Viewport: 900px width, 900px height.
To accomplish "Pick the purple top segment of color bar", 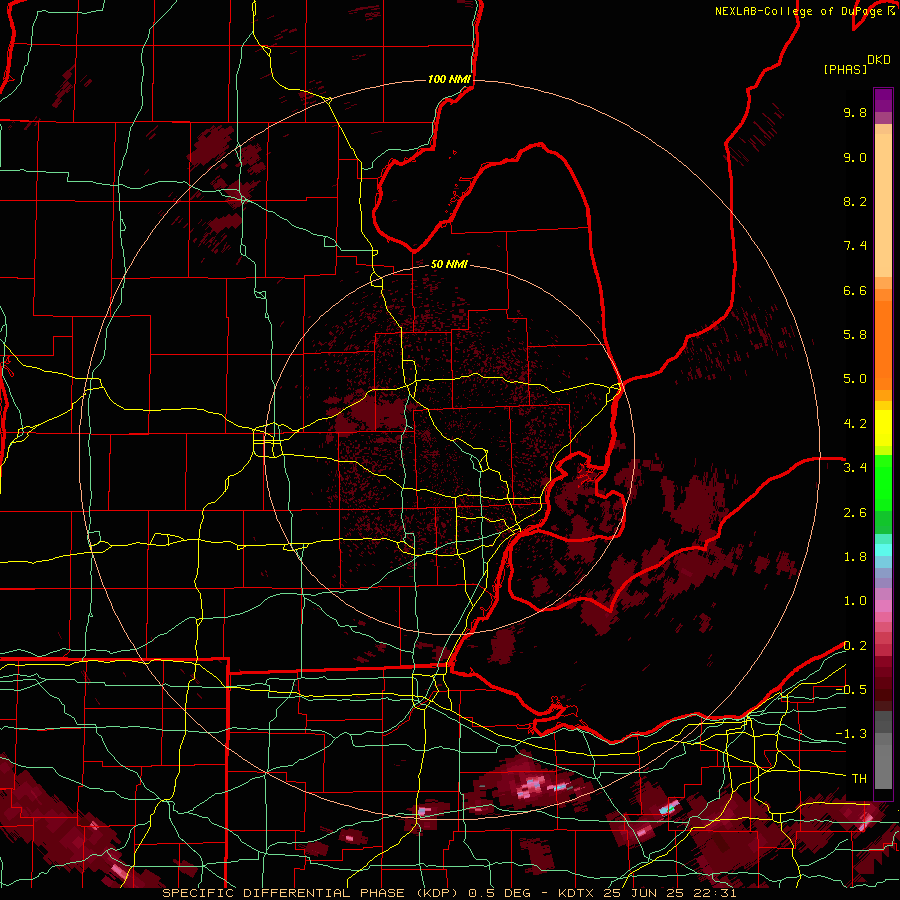I will point(883,100).
